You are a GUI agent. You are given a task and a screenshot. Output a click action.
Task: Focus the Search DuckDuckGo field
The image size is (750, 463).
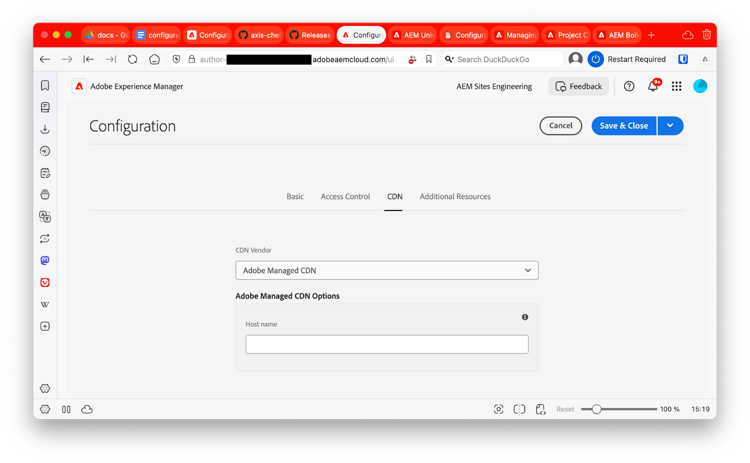tap(501, 59)
